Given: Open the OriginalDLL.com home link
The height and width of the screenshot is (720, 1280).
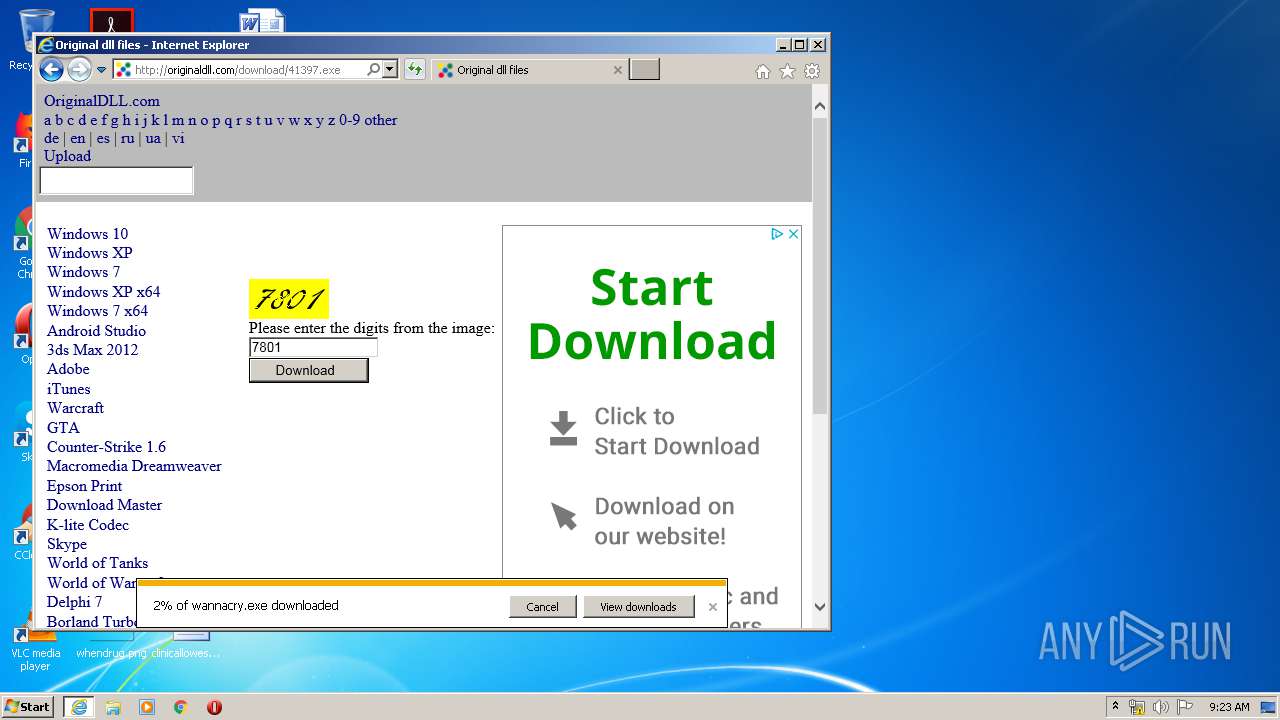Looking at the screenshot, I should (x=101, y=101).
